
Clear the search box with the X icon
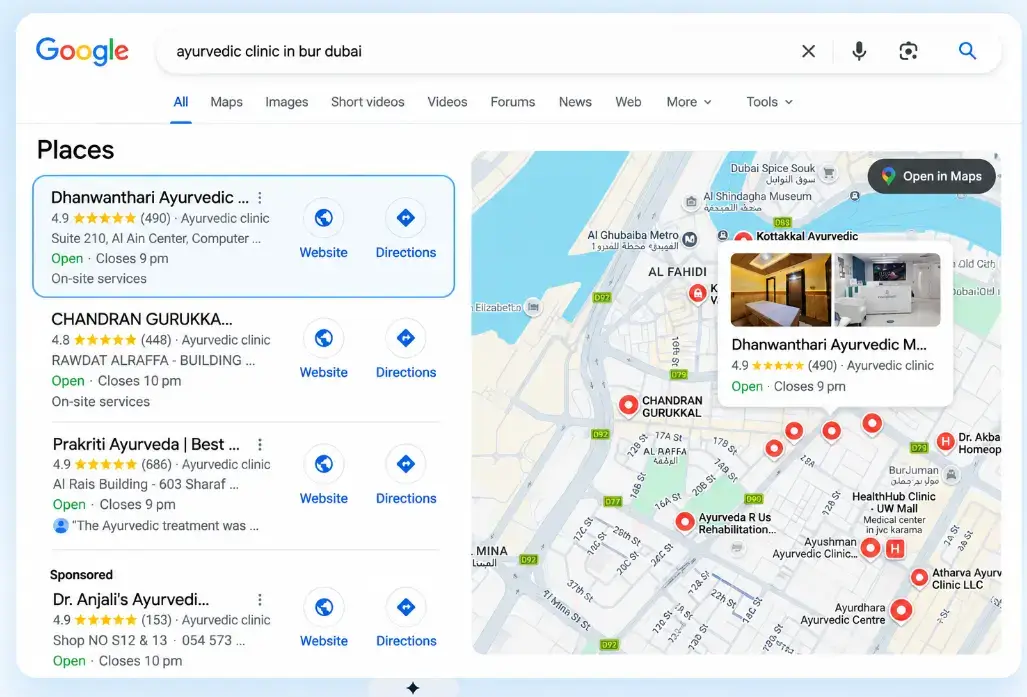tap(808, 51)
